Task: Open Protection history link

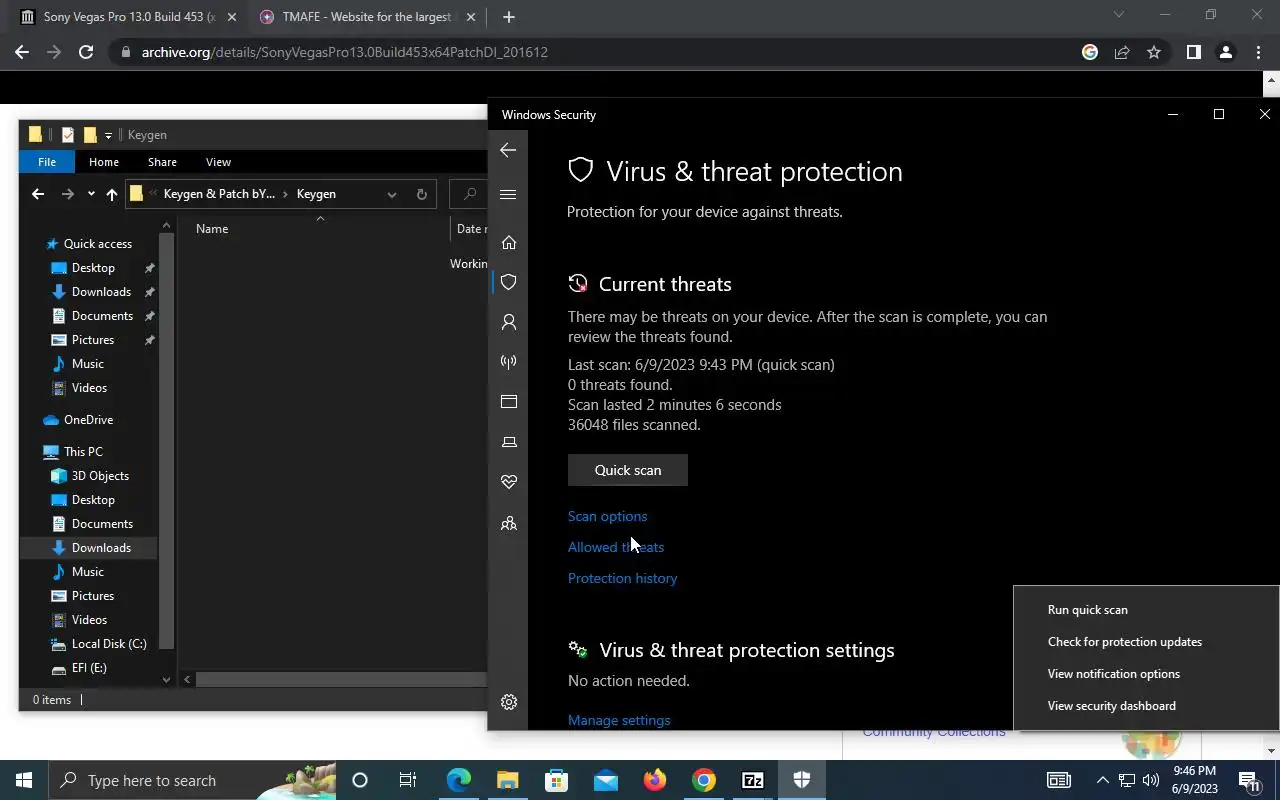Action: point(622,578)
